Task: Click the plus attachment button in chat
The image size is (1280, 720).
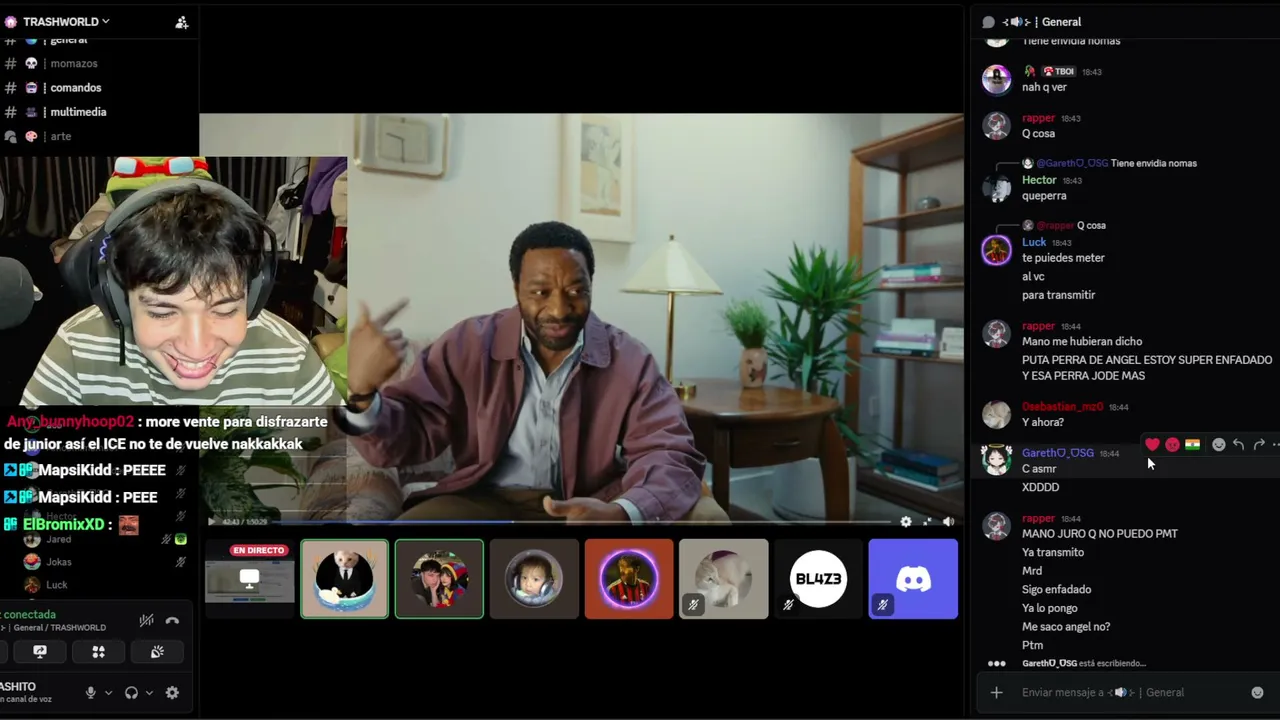Action: tap(996, 692)
